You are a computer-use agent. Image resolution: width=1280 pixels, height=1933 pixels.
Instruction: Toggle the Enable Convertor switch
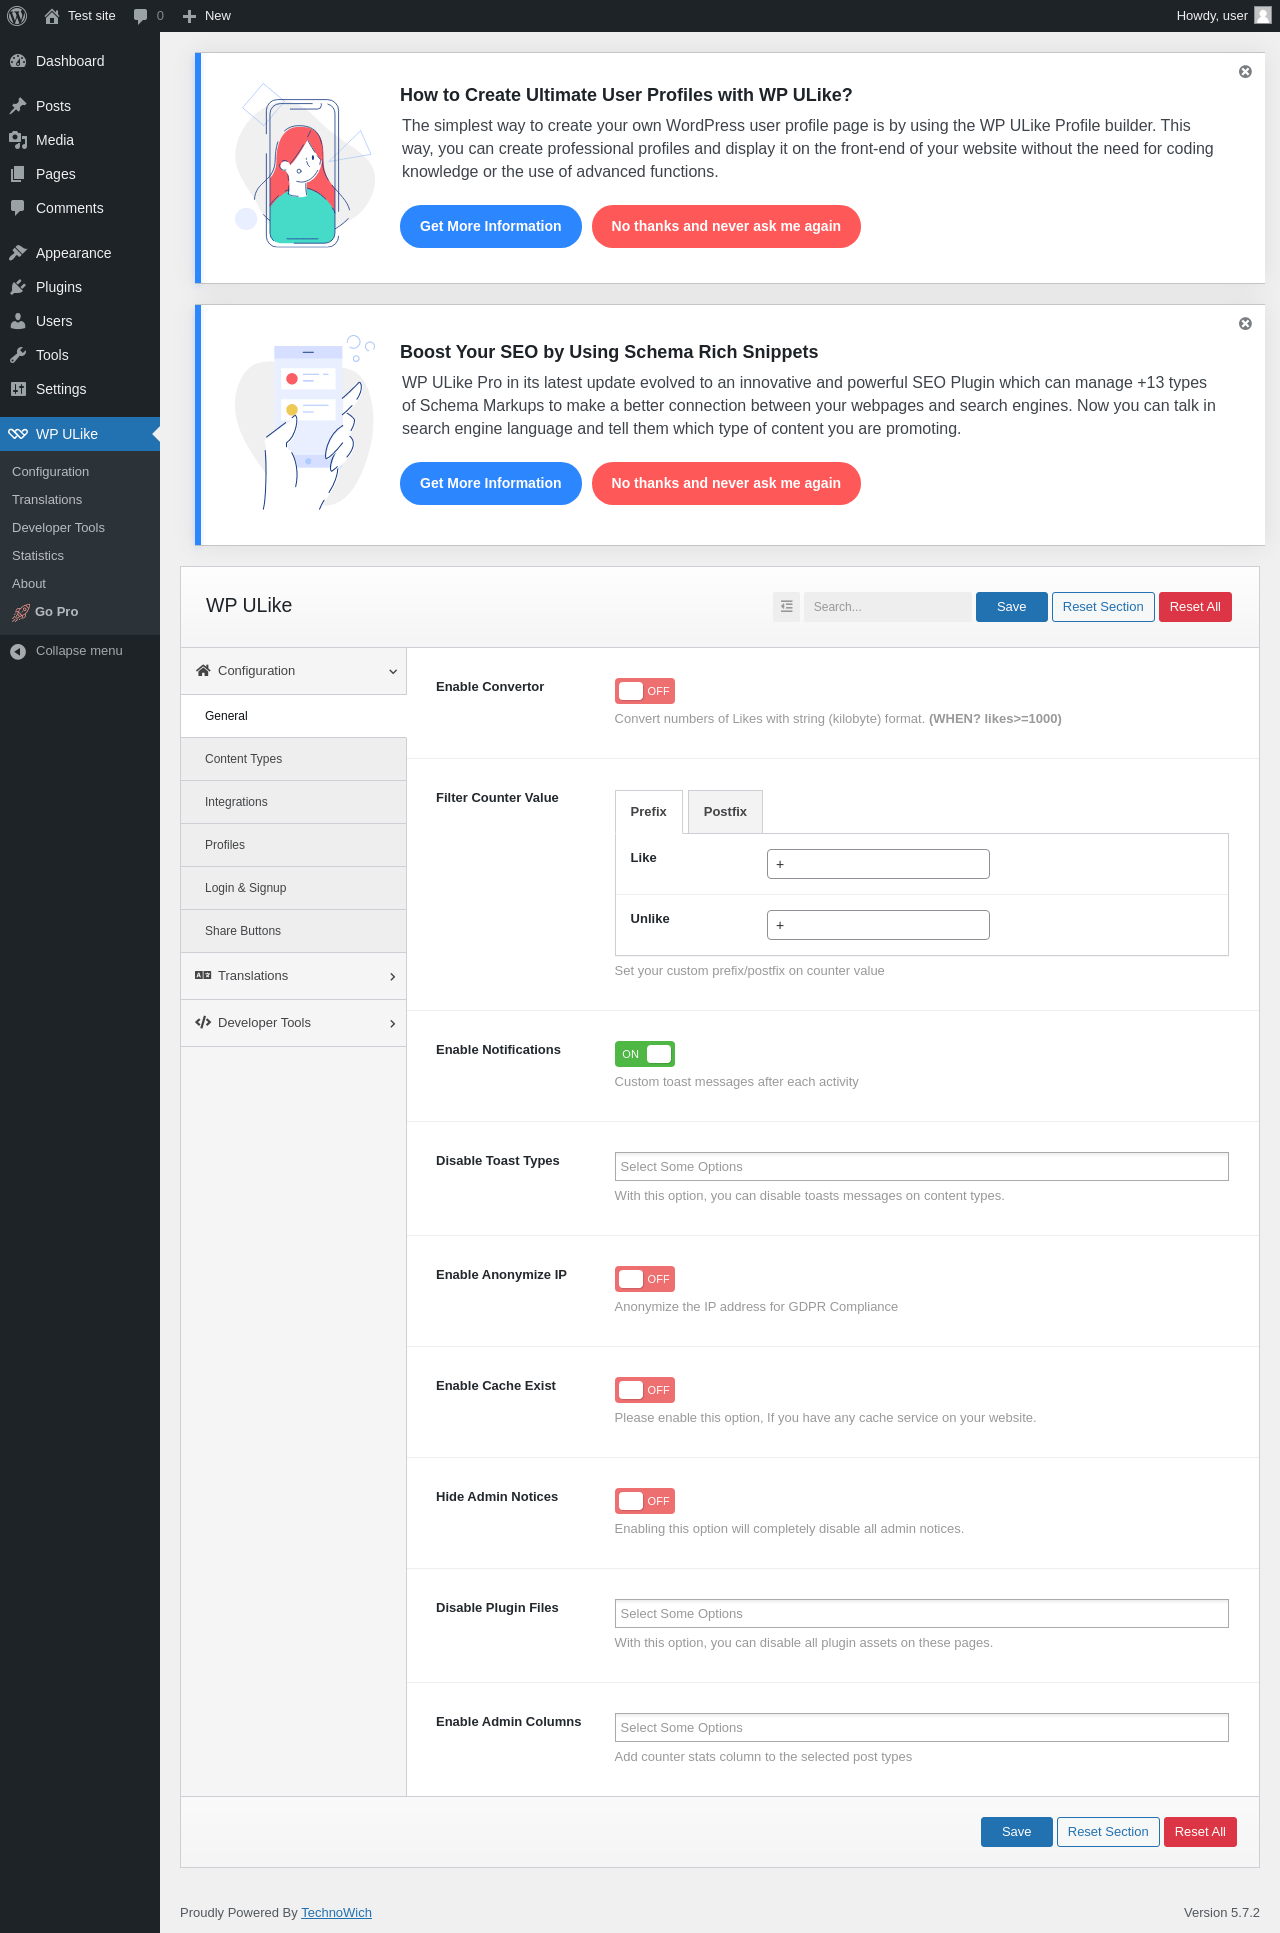pos(645,691)
